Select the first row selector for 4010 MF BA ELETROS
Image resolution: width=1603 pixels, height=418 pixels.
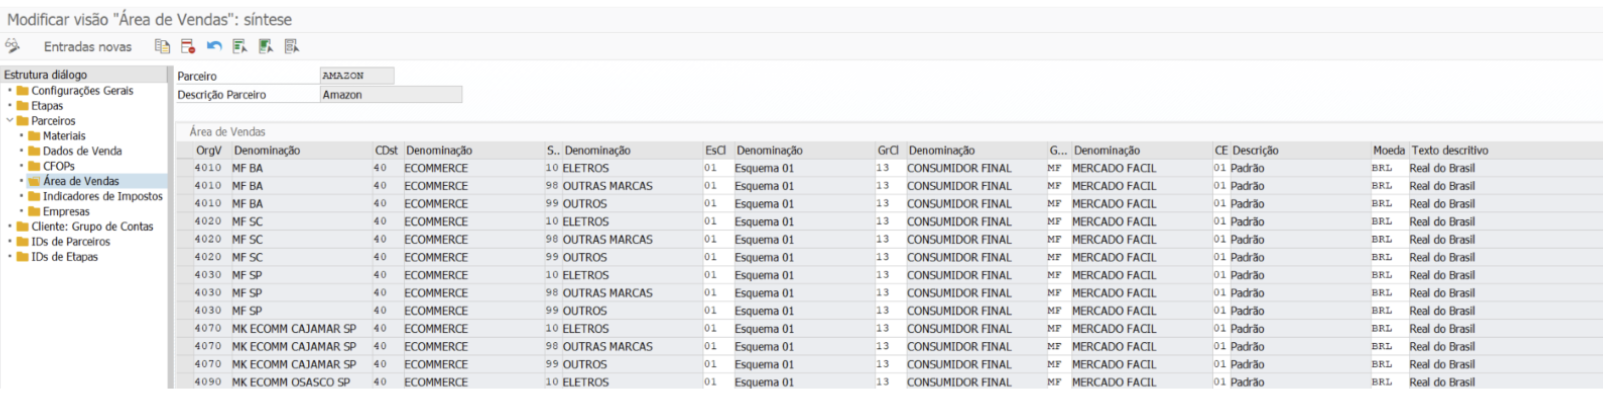pyautogui.click(x=184, y=168)
